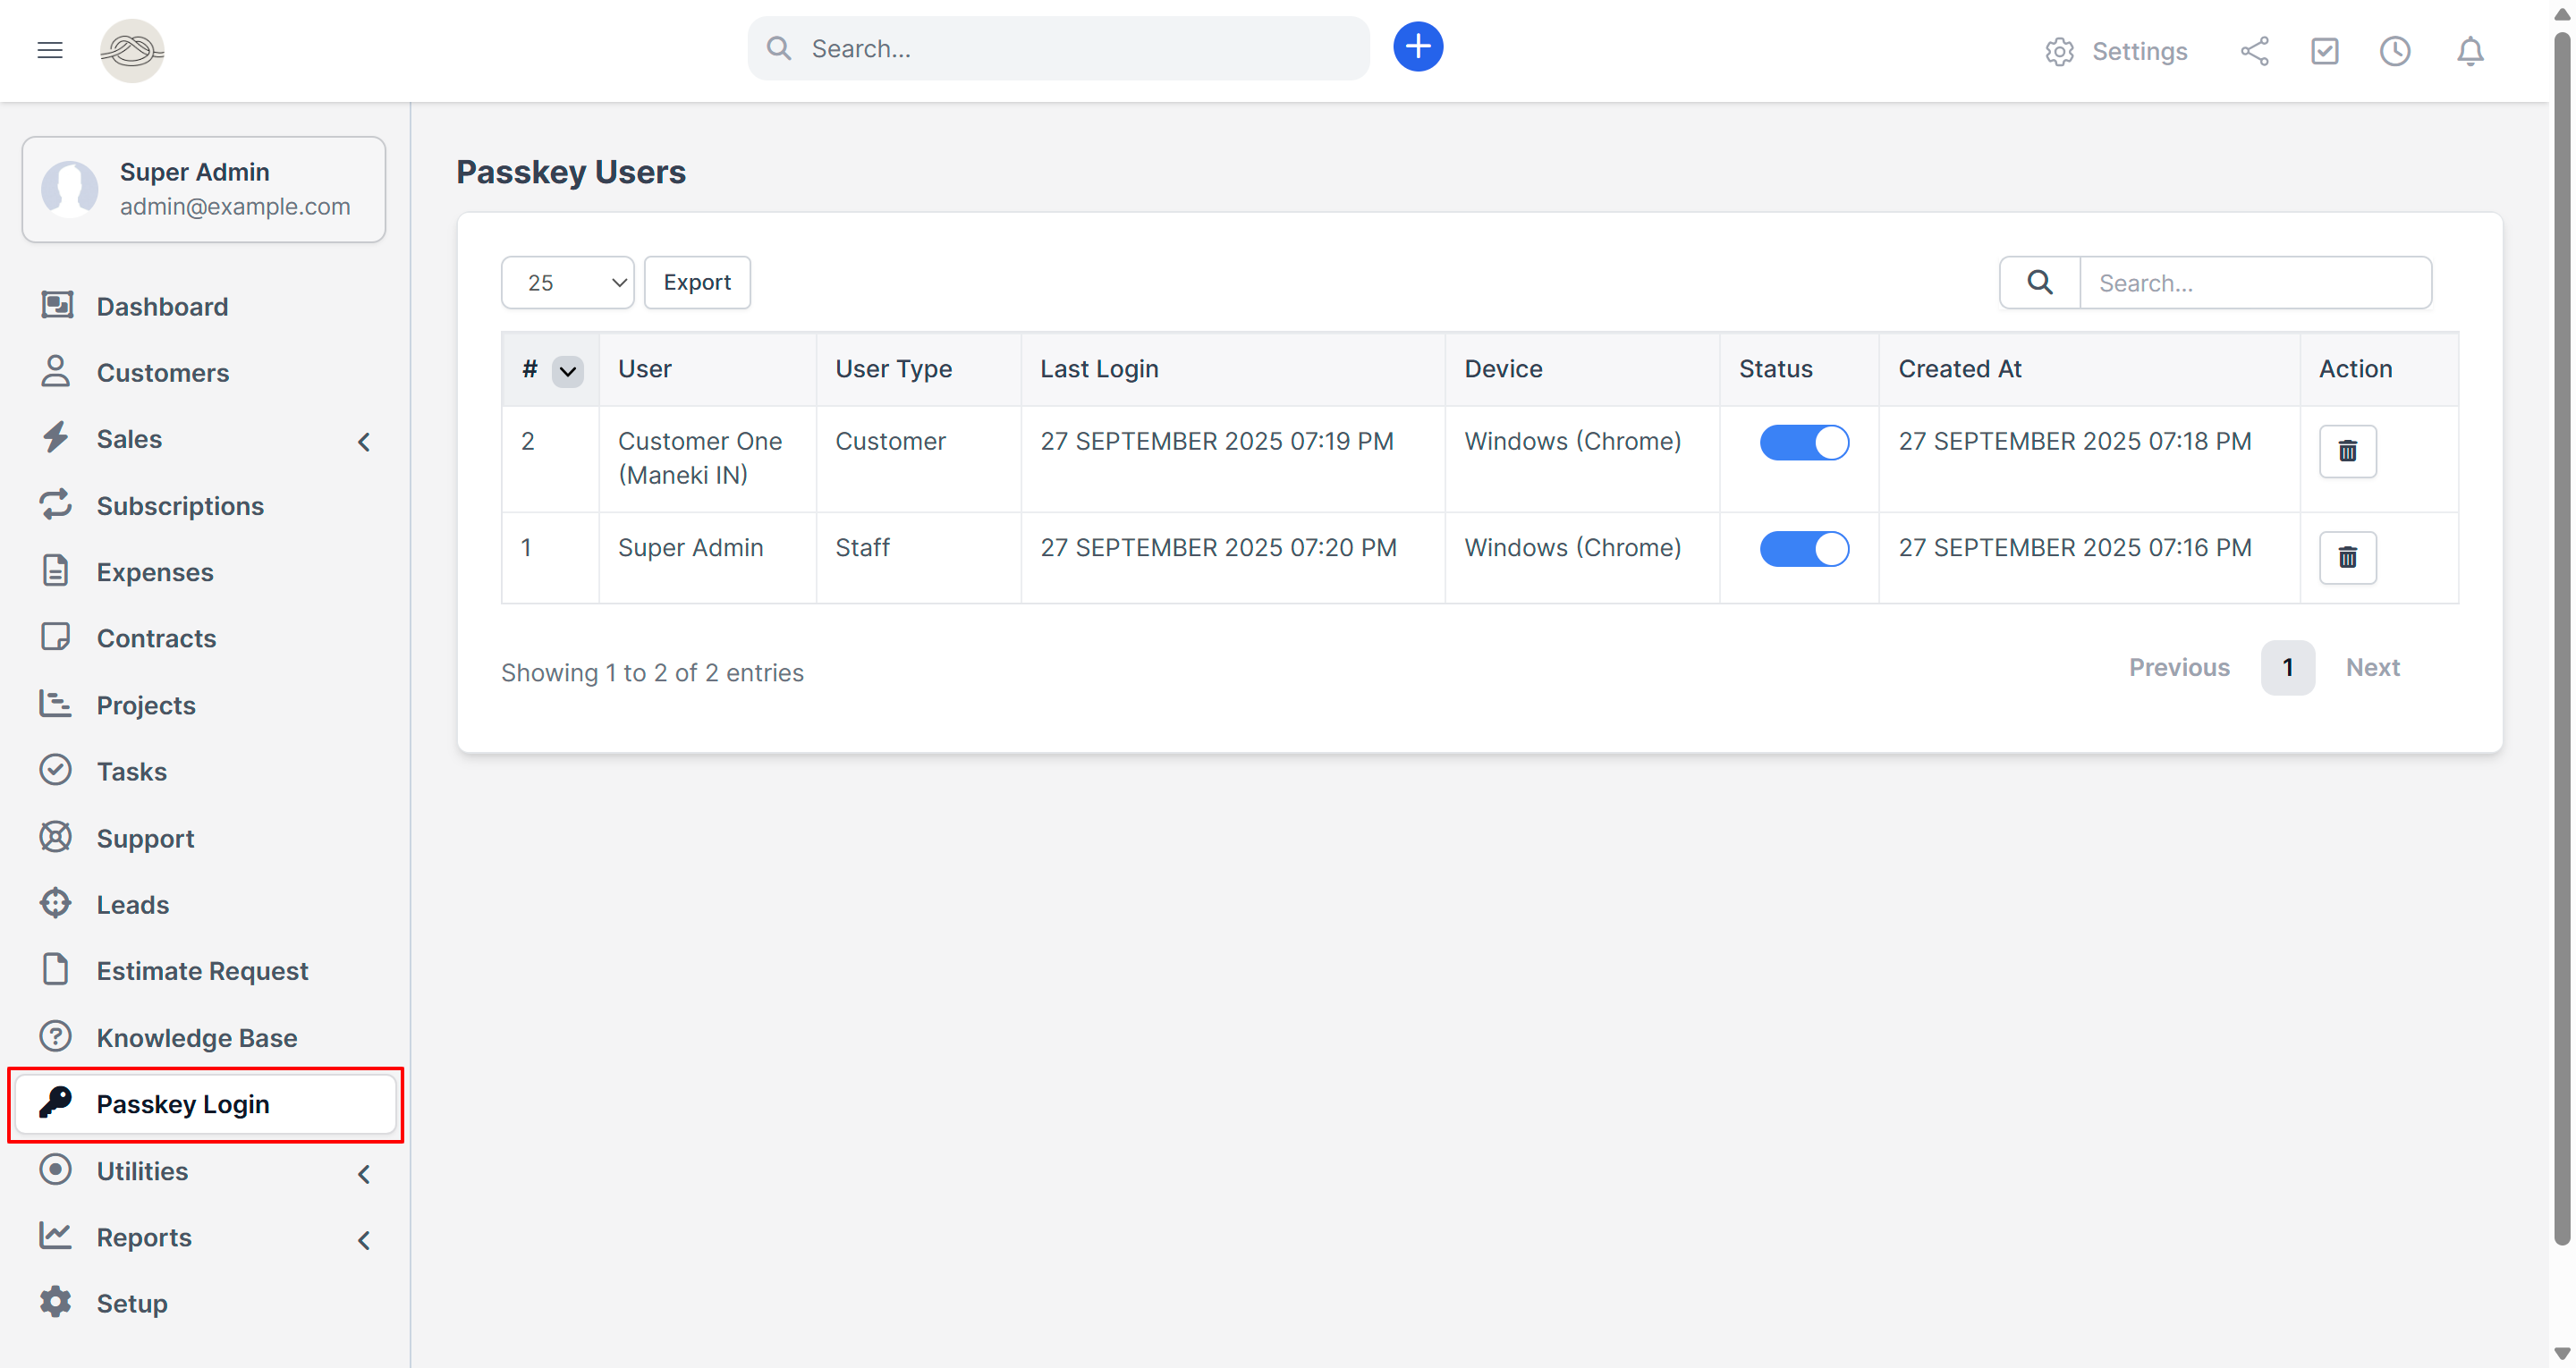Open the todo checkbox icon in header
Image resolution: width=2576 pixels, height=1368 pixels.
click(x=2324, y=51)
